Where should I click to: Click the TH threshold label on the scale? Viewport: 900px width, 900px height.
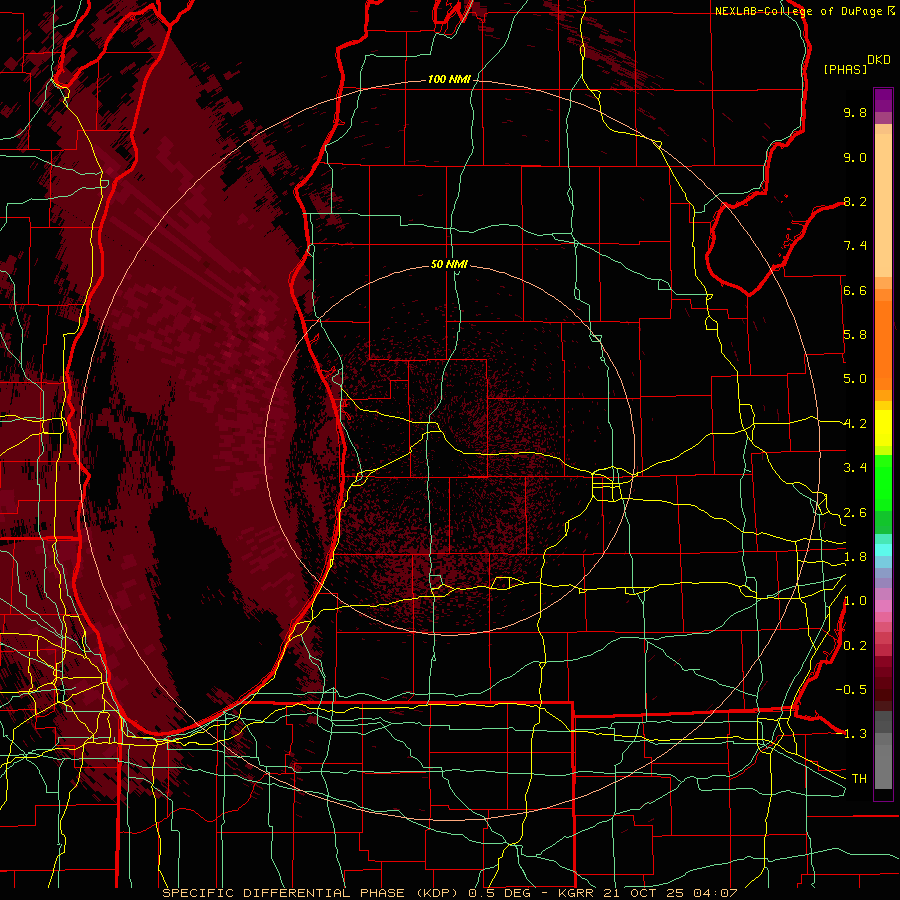coord(859,779)
